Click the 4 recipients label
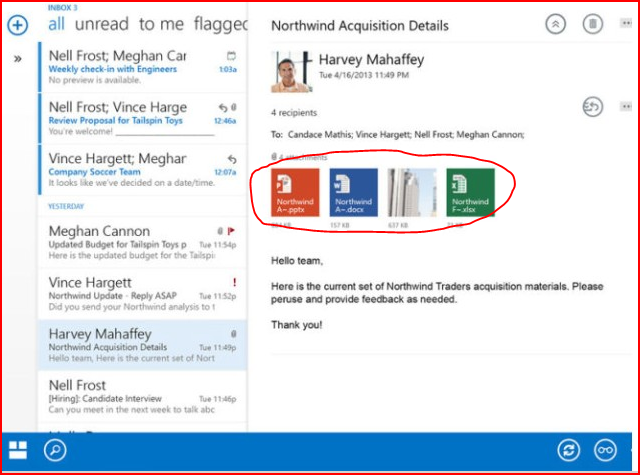 294,113
